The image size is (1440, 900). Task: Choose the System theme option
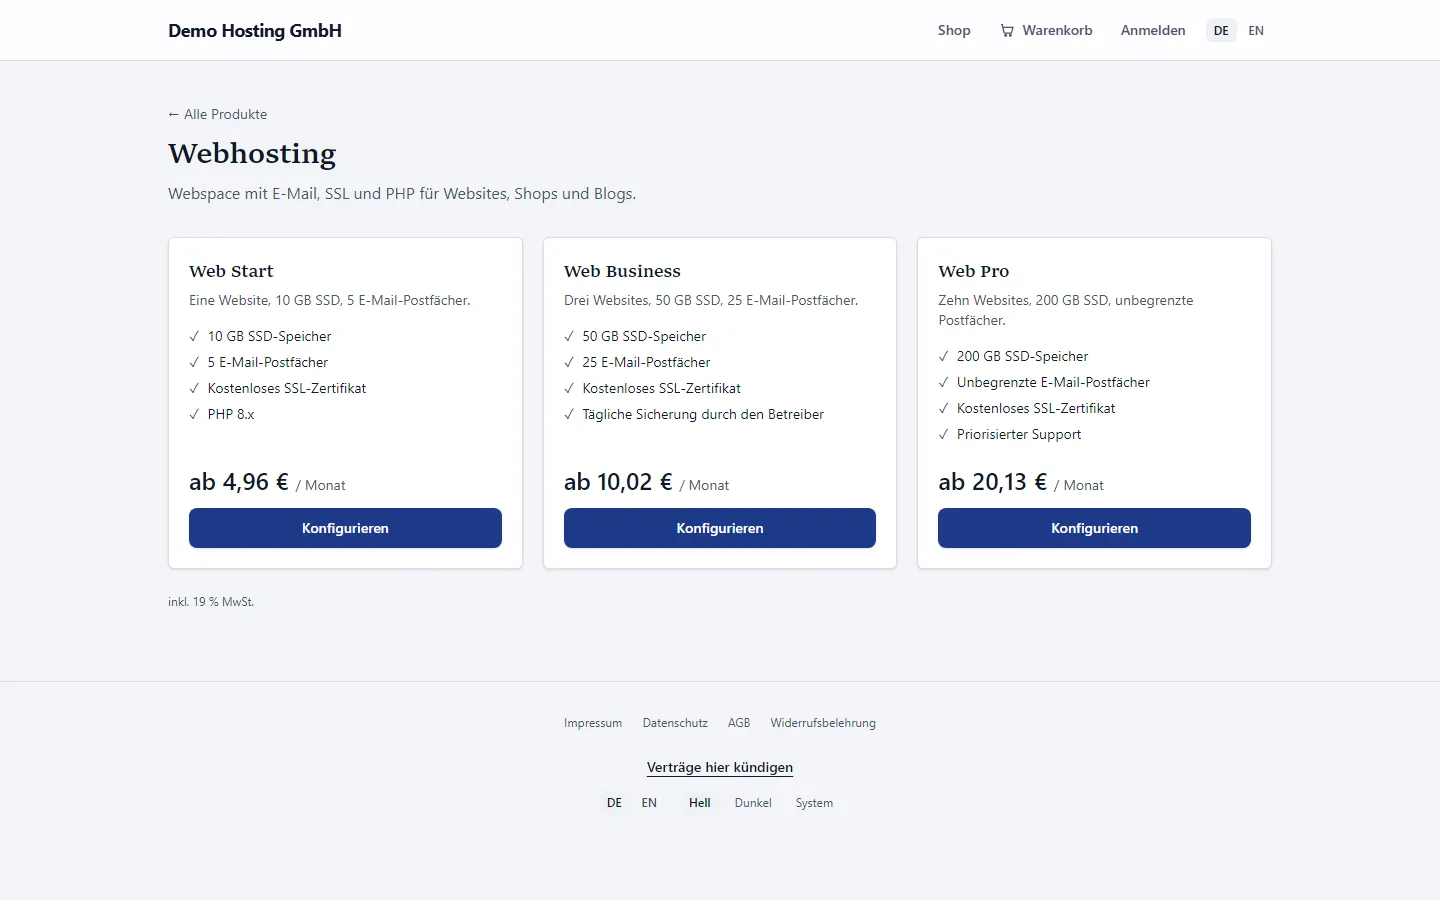tap(814, 803)
